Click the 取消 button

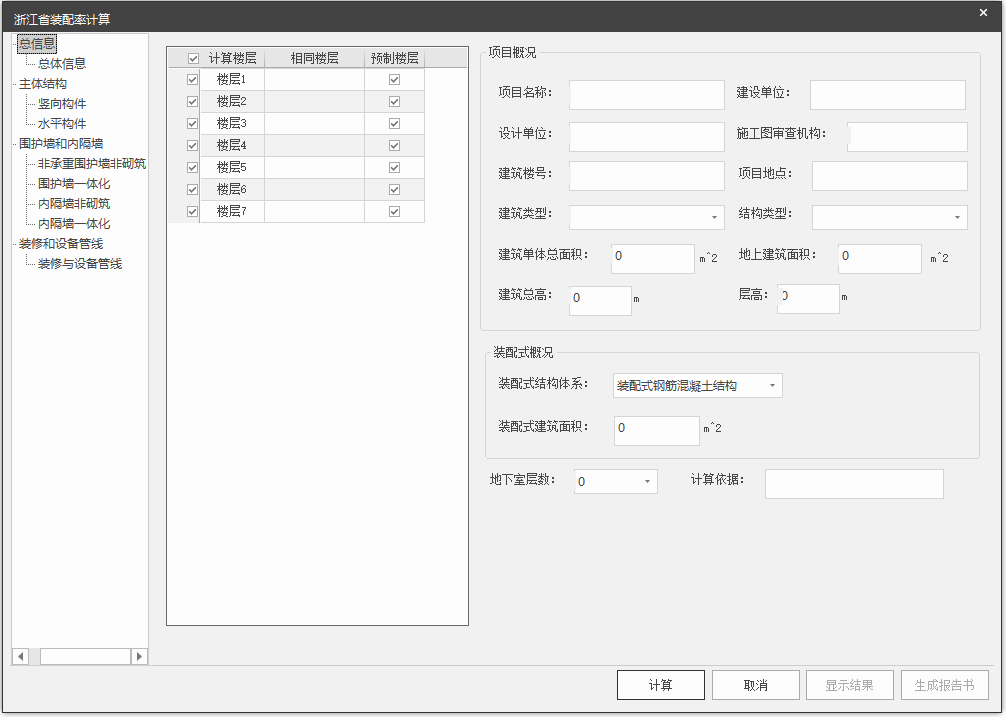tap(756, 685)
